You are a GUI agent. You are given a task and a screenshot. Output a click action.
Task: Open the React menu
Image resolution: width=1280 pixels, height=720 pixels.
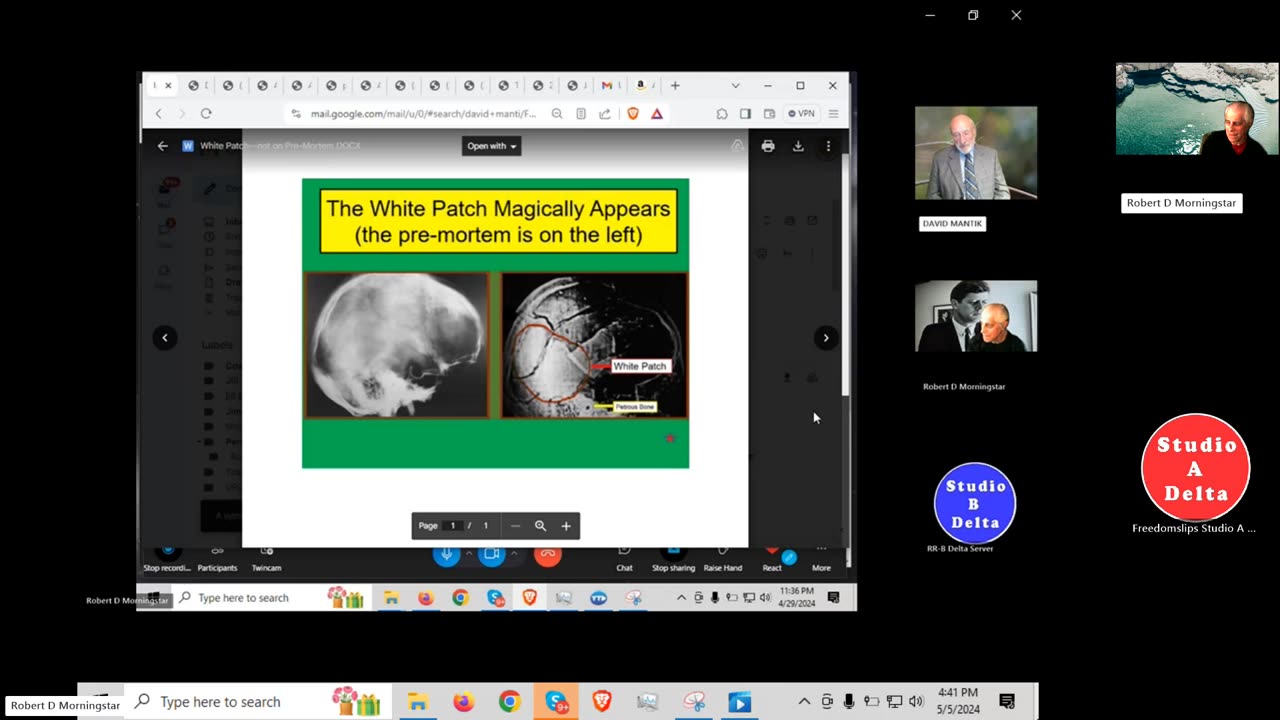coord(772,558)
